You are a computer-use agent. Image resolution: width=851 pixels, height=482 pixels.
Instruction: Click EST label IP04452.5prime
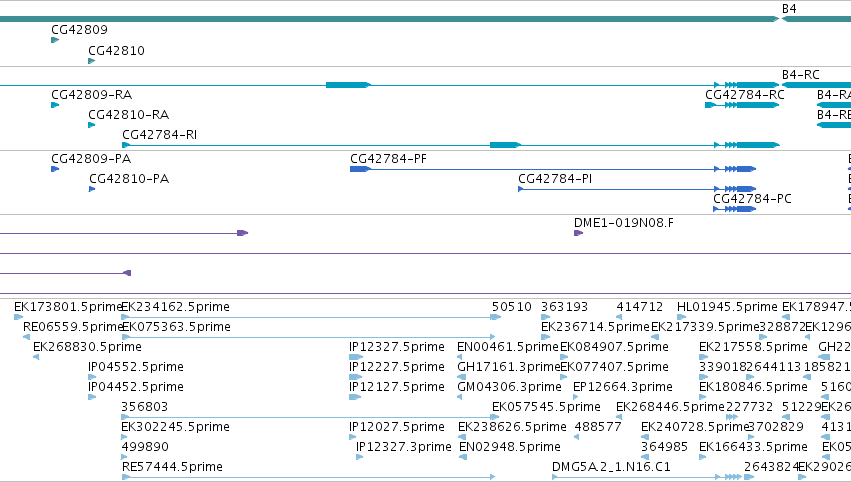[136, 388]
